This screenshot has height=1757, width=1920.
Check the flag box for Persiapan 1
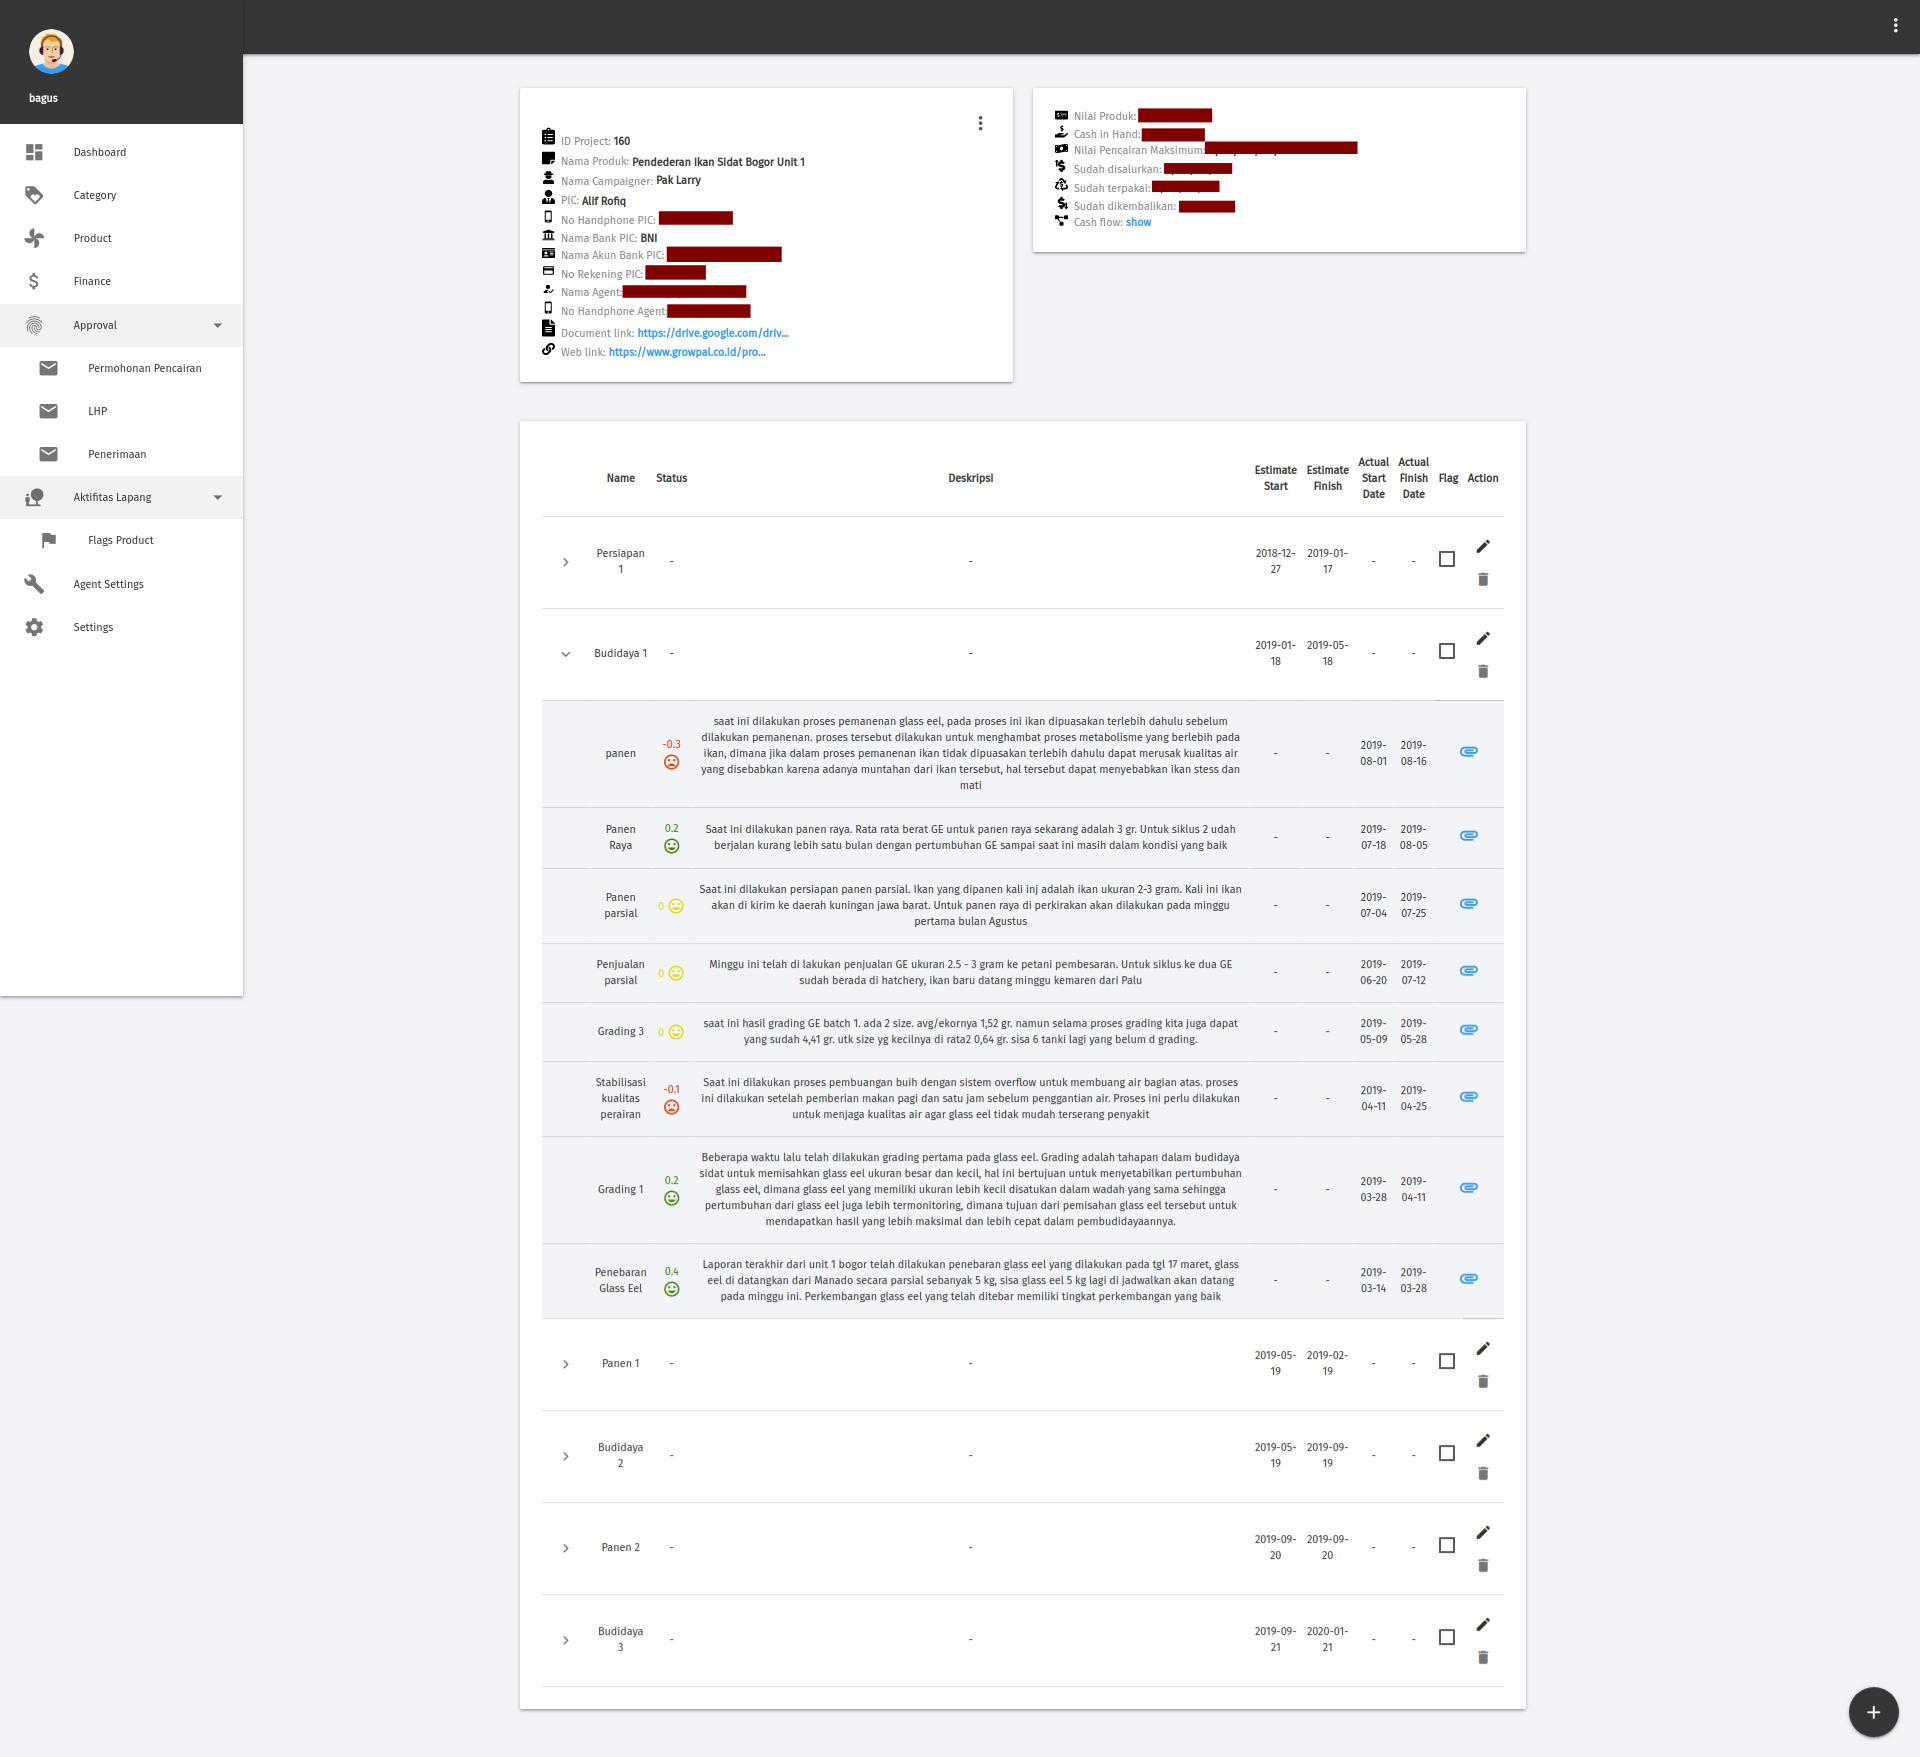coord(1446,559)
